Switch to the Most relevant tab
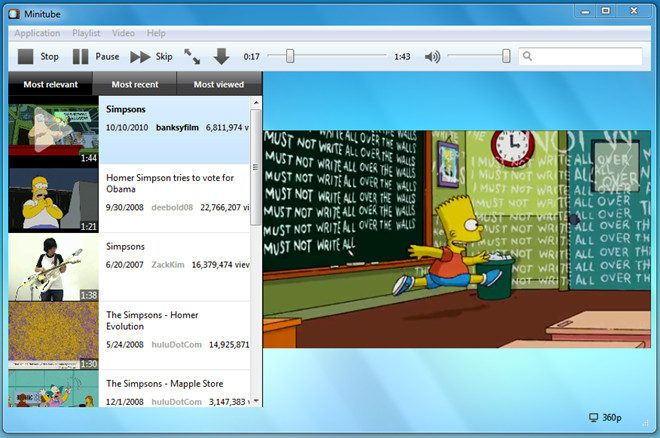Screen dimensions: 660x438 click(x=51, y=84)
